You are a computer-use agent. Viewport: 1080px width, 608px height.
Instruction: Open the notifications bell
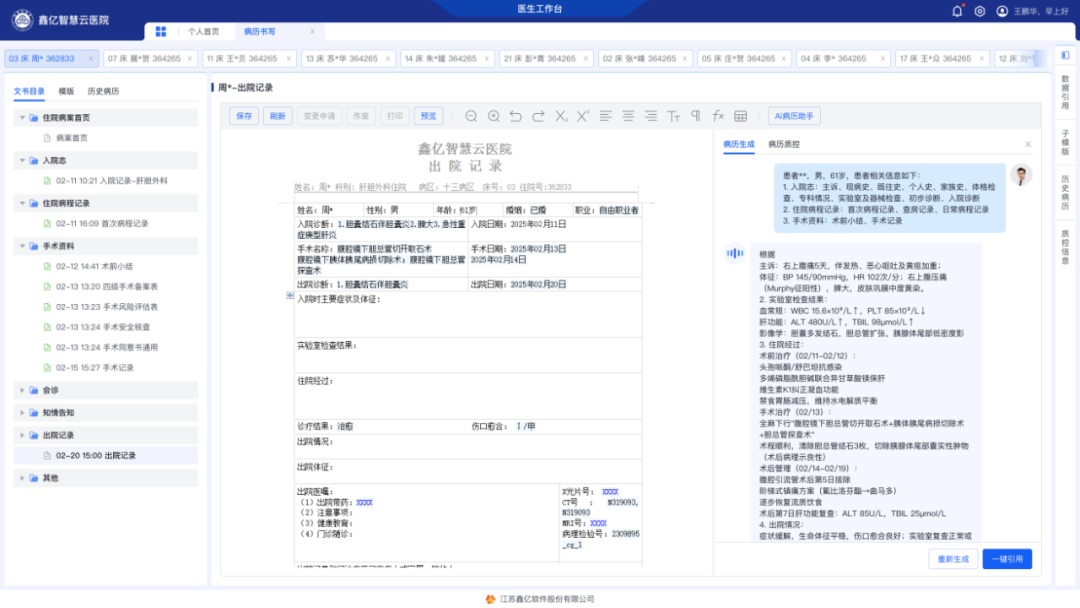point(957,11)
